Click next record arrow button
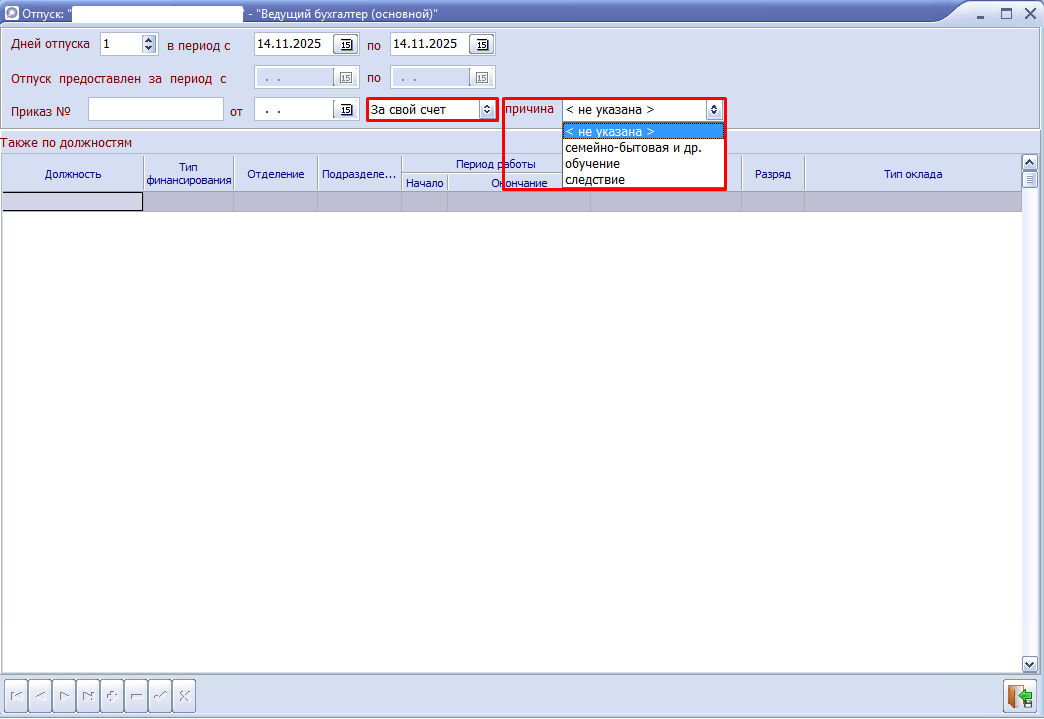This screenshot has height=719, width=1044. [x=64, y=695]
